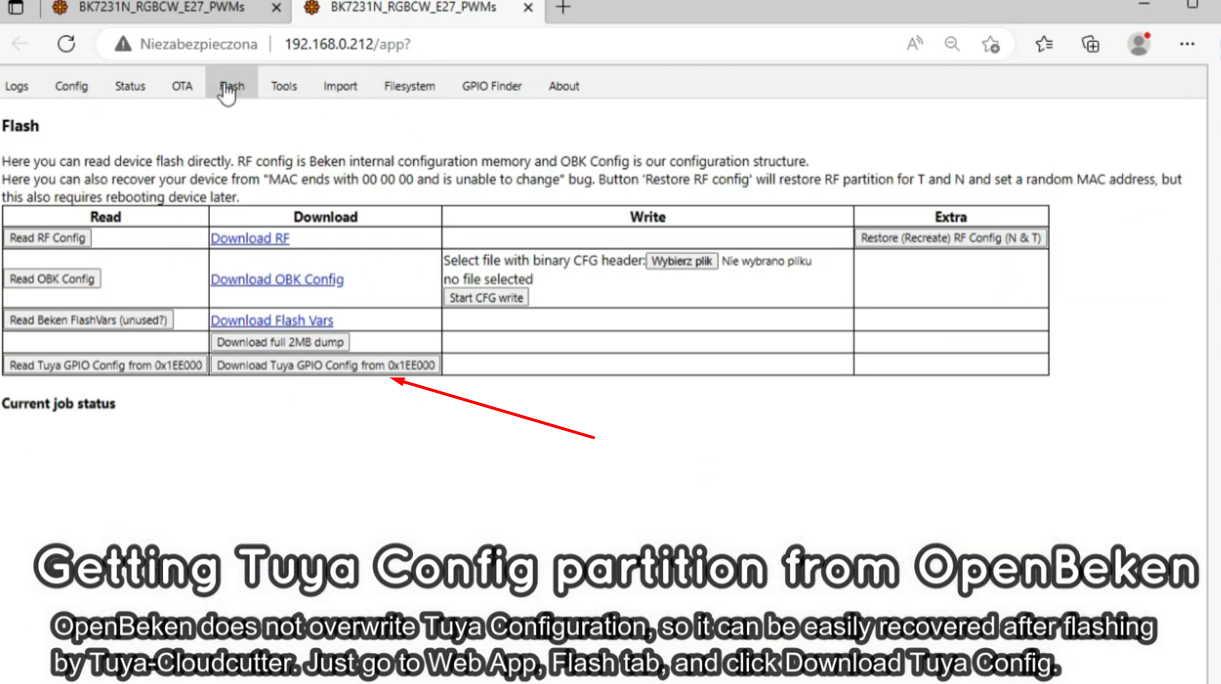The image size is (1221, 684).
Task: Switch to the Import tab
Action: pyautogui.click(x=340, y=86)
